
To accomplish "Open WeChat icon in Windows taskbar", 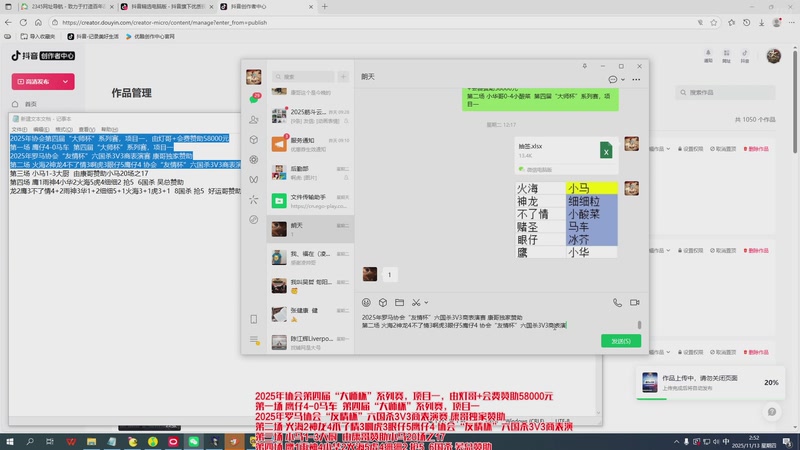I will (193, 442).
